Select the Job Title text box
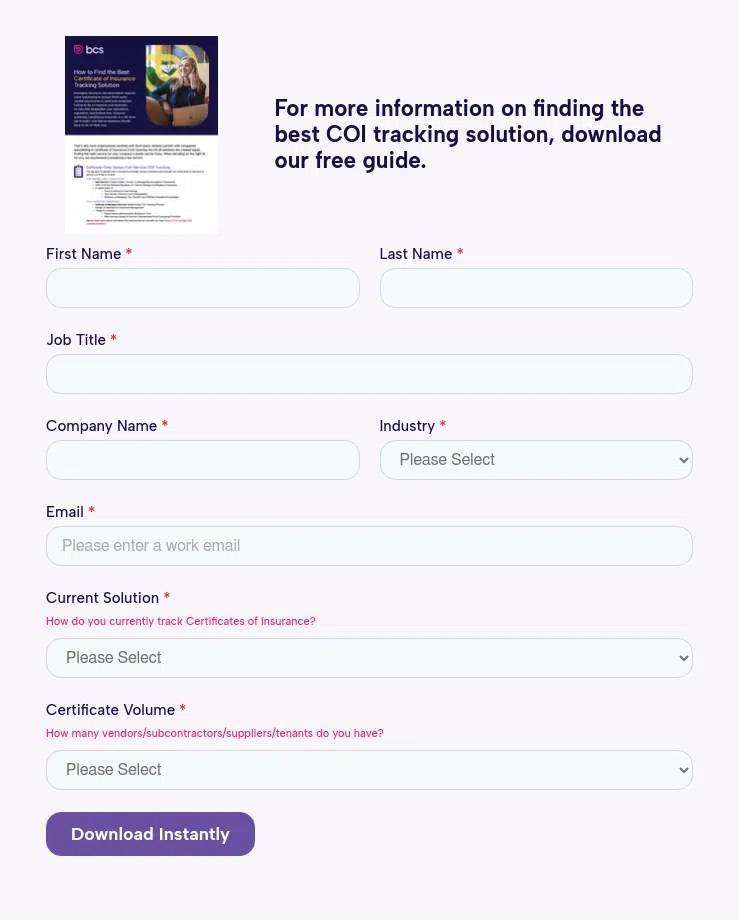Viewport: 739px width, 920px height. 370,374
